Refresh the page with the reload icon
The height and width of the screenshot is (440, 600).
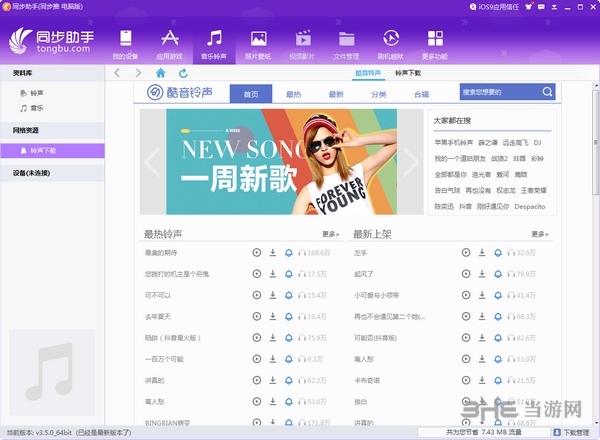pyautogui.click(x=183, y=73)
